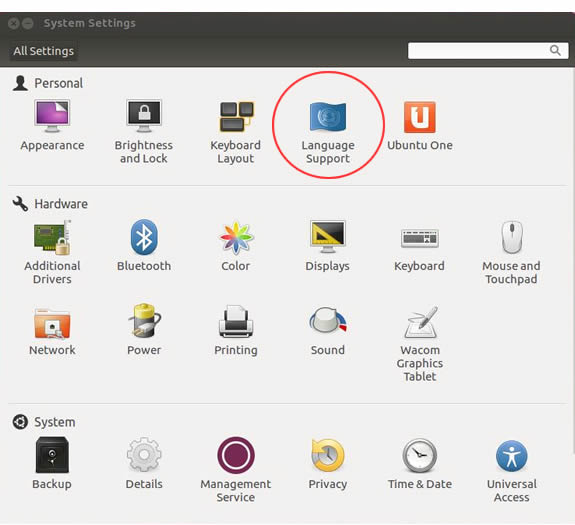Open the Color settings panel
This screenshot has height=525, width=575.
236,245
